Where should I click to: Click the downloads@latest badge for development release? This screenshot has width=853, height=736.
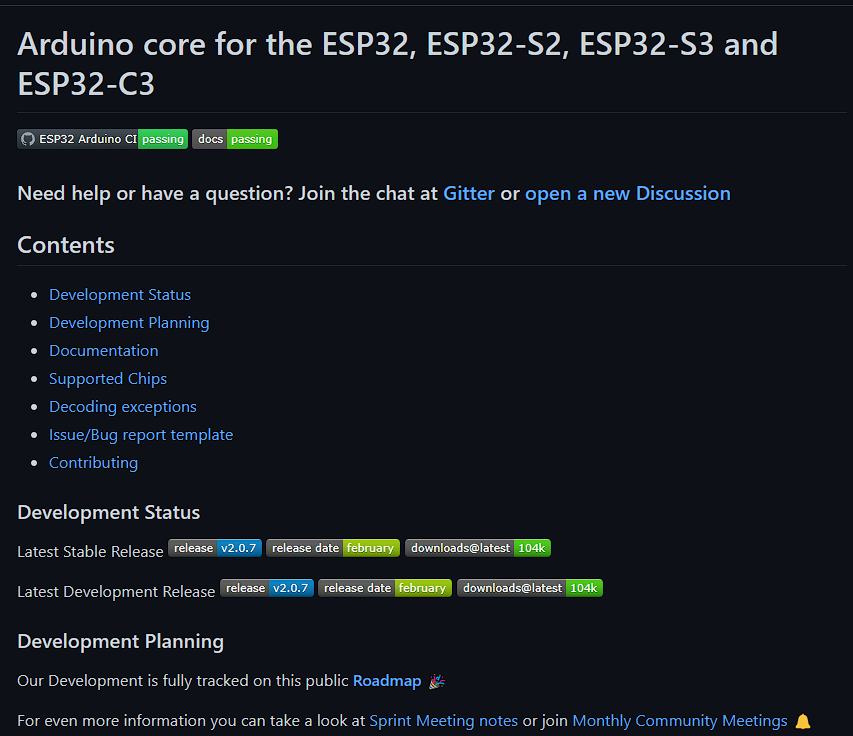(529, 588)
